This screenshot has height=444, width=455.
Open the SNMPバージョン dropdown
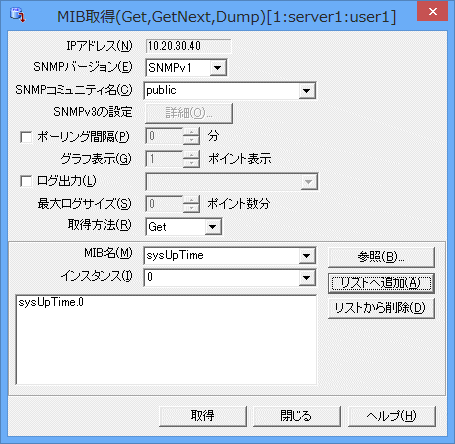tap(217, 68)
